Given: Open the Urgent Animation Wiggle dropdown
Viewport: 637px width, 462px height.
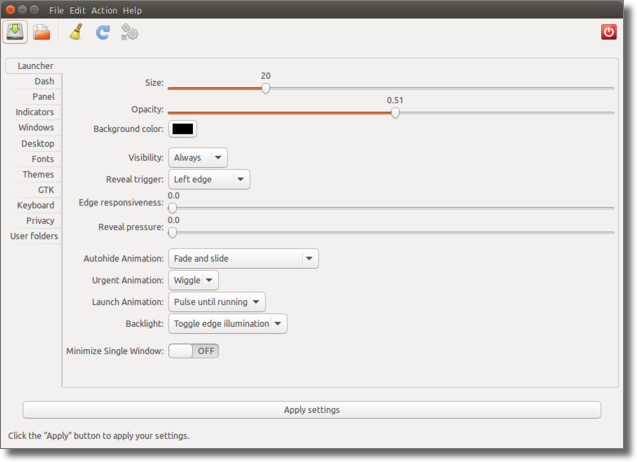Looking at the screenshot, I should 193,280.
